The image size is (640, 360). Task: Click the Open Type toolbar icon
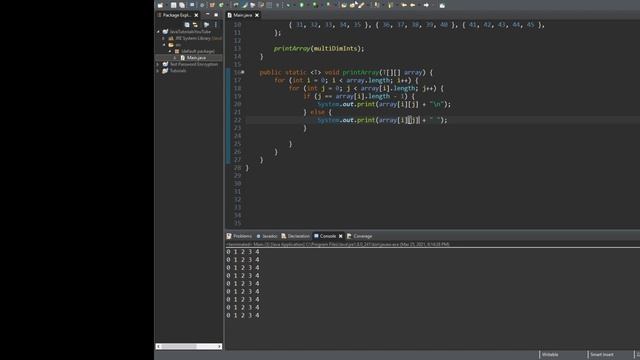coord(344,5)
